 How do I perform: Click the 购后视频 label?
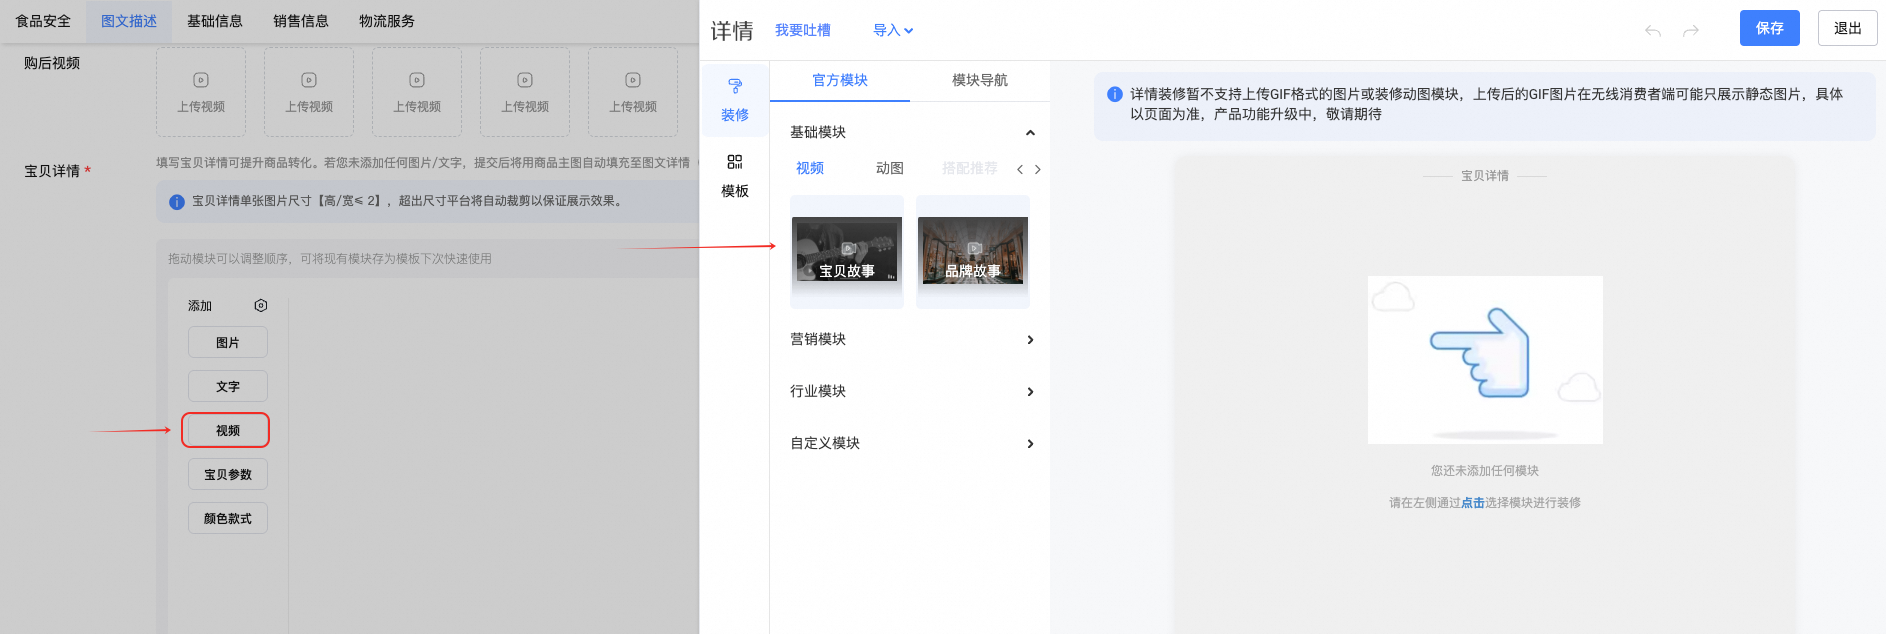point(52,63)
